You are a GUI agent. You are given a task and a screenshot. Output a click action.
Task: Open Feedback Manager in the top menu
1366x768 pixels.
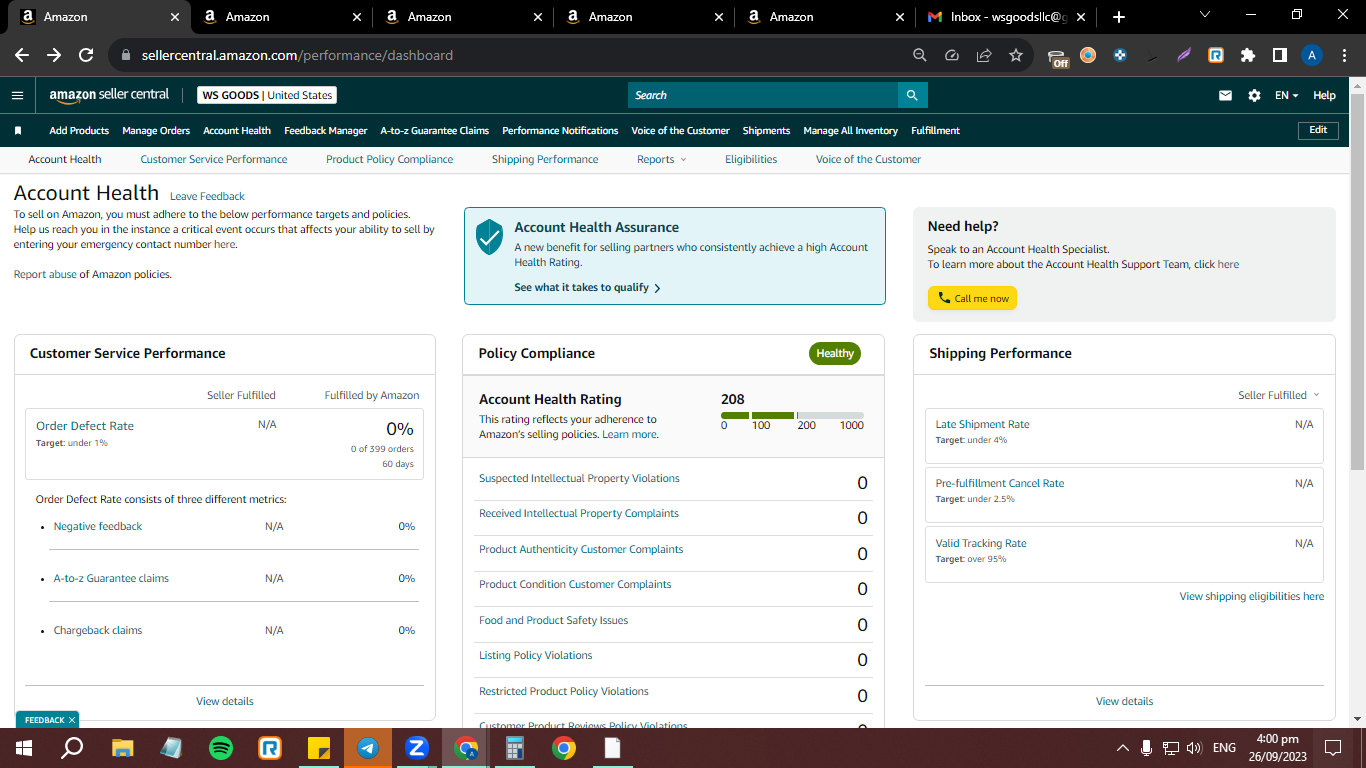click(x=326, y=130)
